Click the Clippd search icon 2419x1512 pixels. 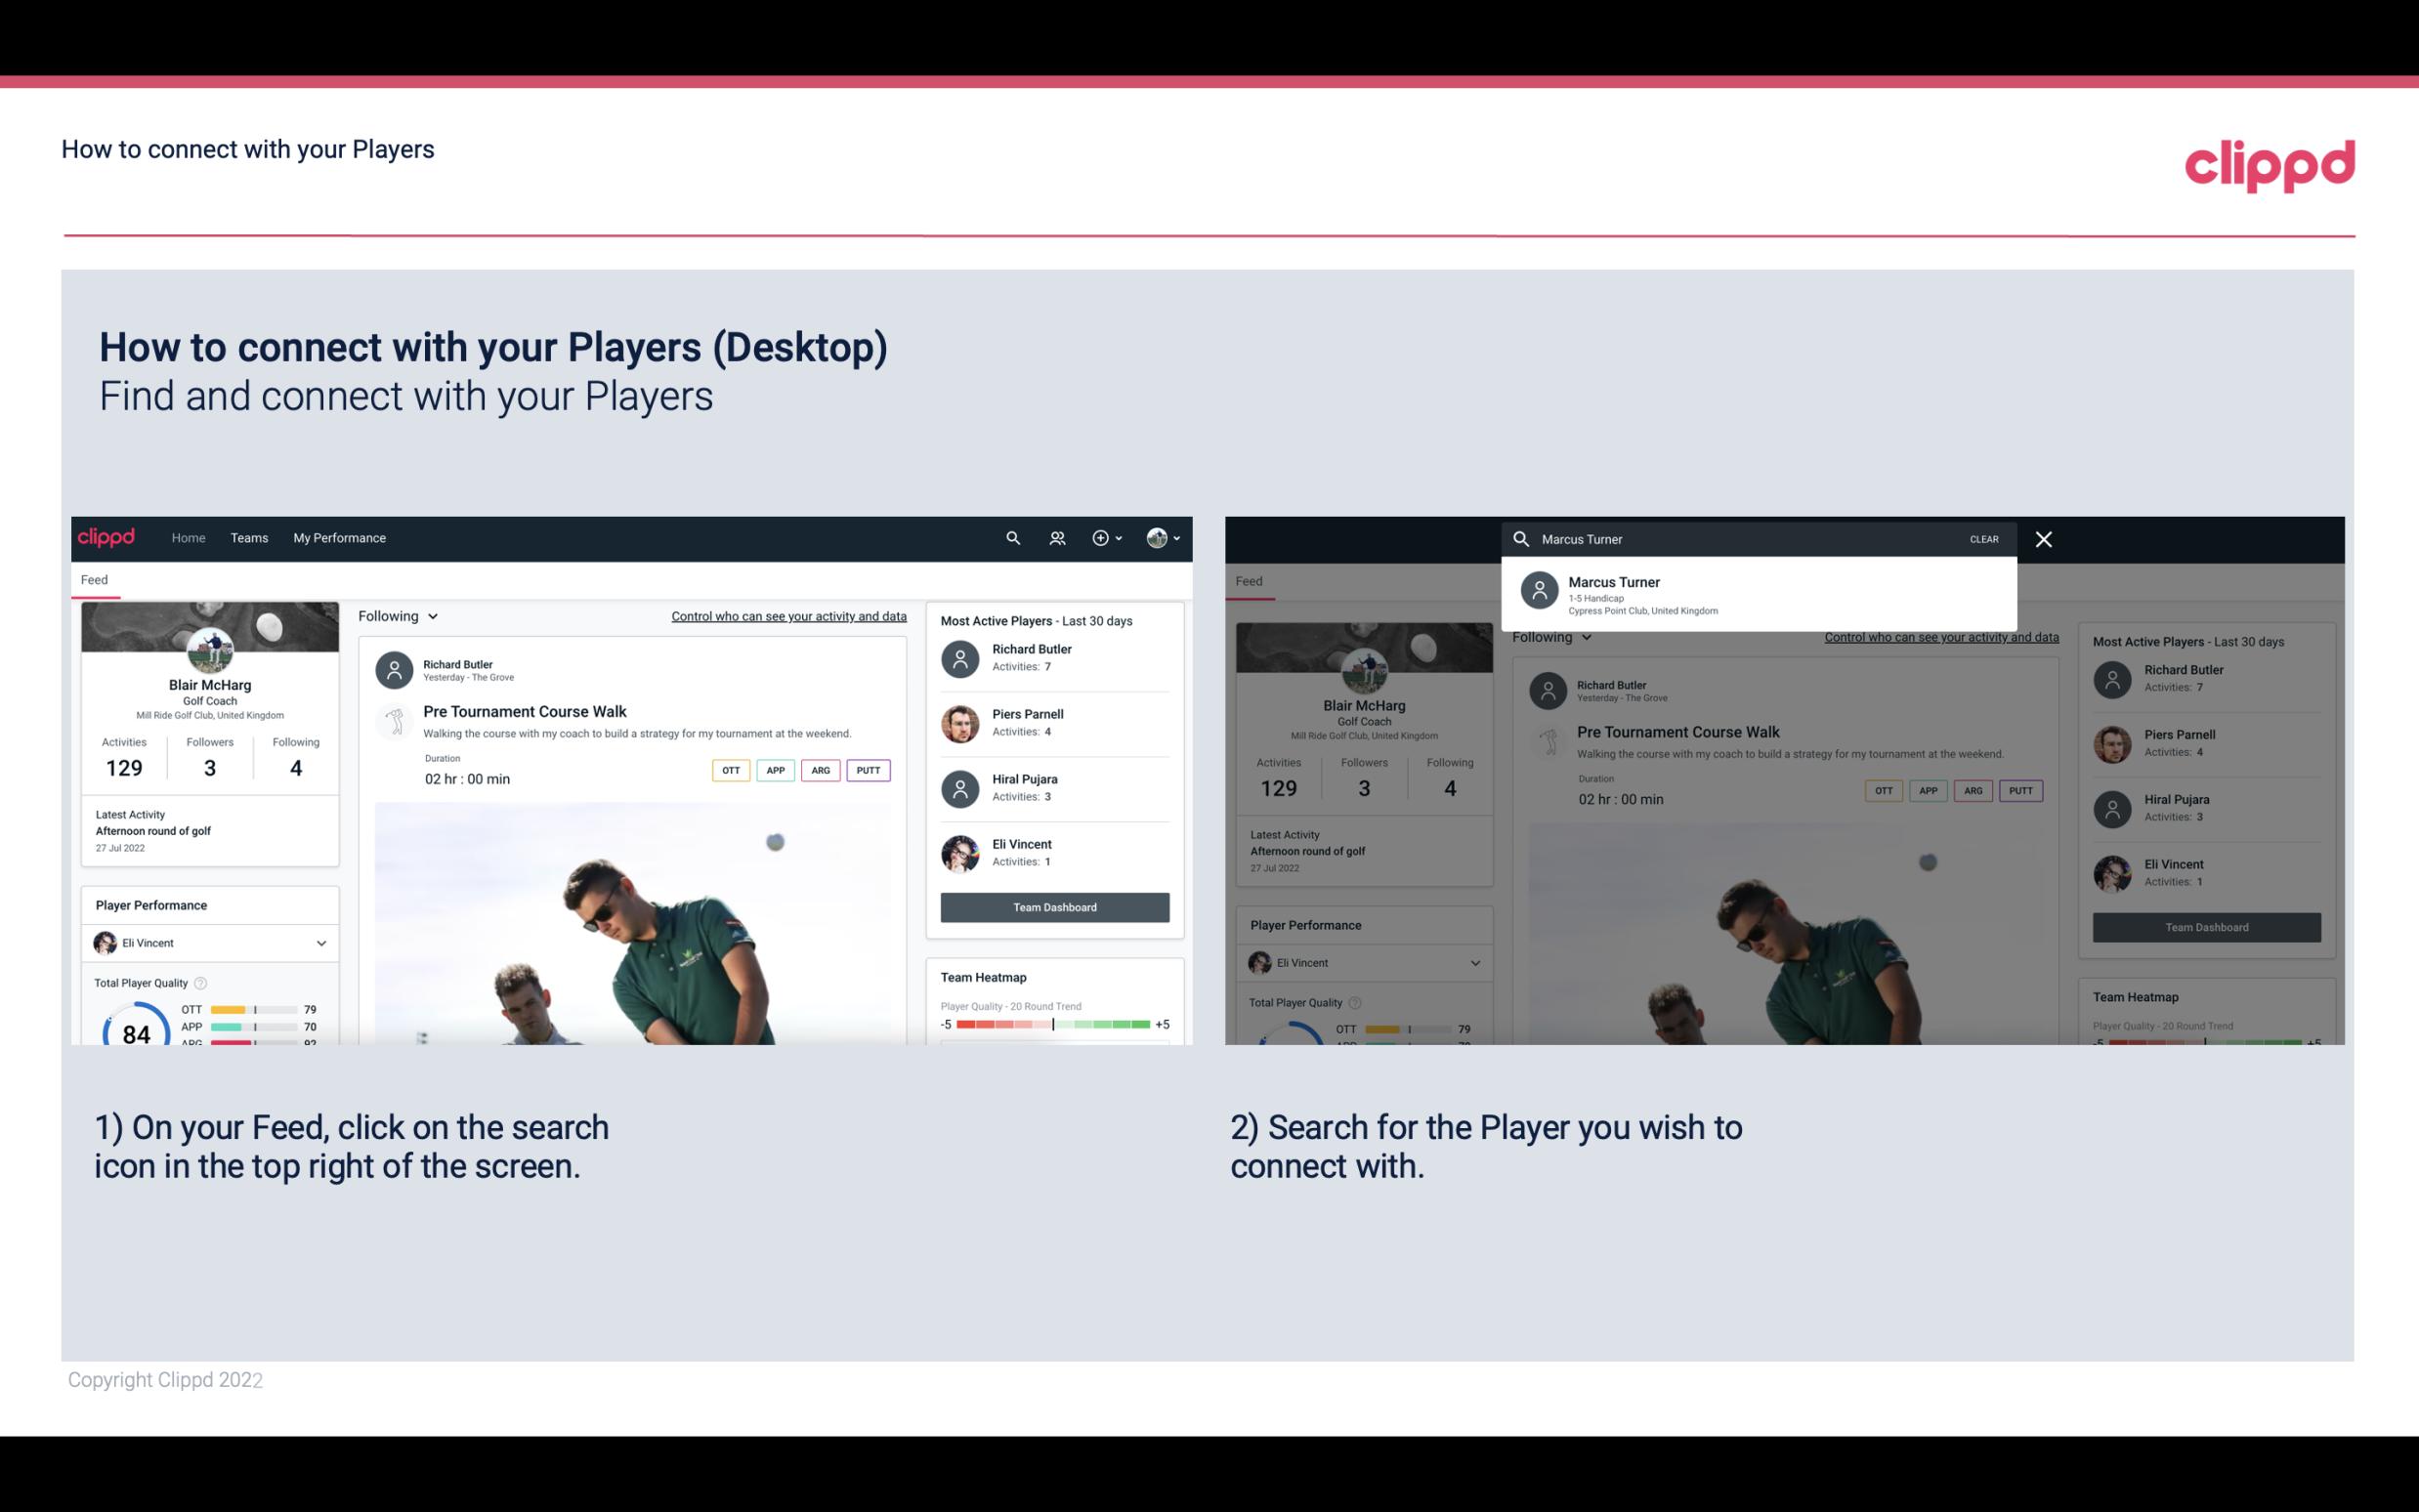pyautogui.click(x=1010, y=536)
